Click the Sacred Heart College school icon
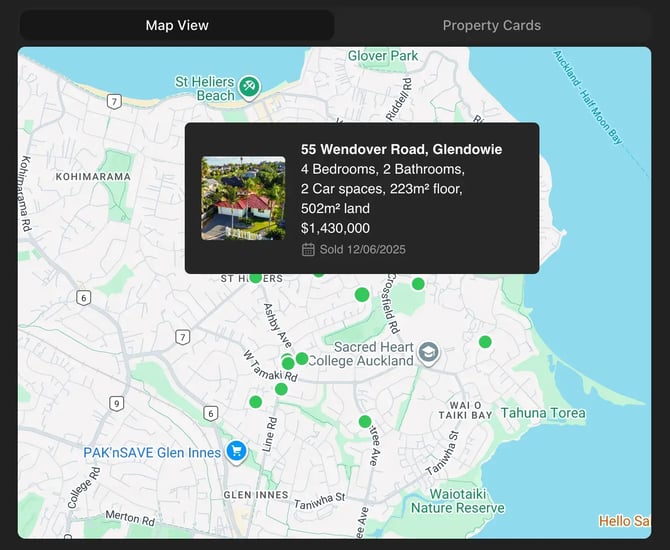The width and height of the screenshot is (670, 550). pos(428,353)
